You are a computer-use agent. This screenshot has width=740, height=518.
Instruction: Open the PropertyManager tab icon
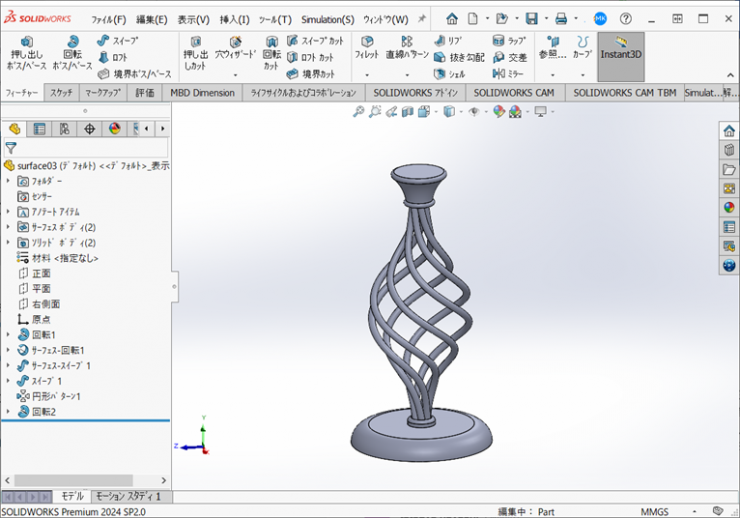tap(40, 129)
